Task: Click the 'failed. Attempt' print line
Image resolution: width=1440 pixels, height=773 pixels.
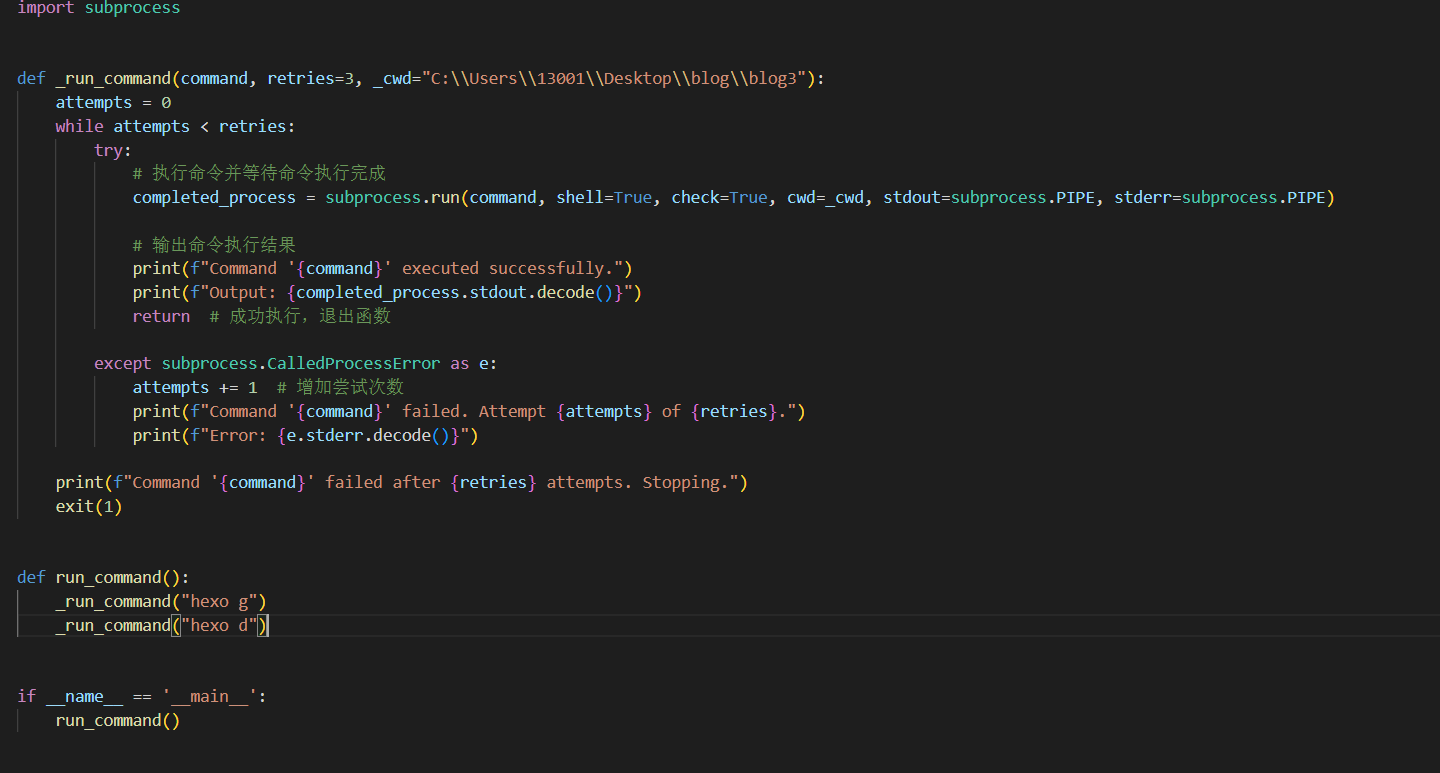Action: click(469, 411)
